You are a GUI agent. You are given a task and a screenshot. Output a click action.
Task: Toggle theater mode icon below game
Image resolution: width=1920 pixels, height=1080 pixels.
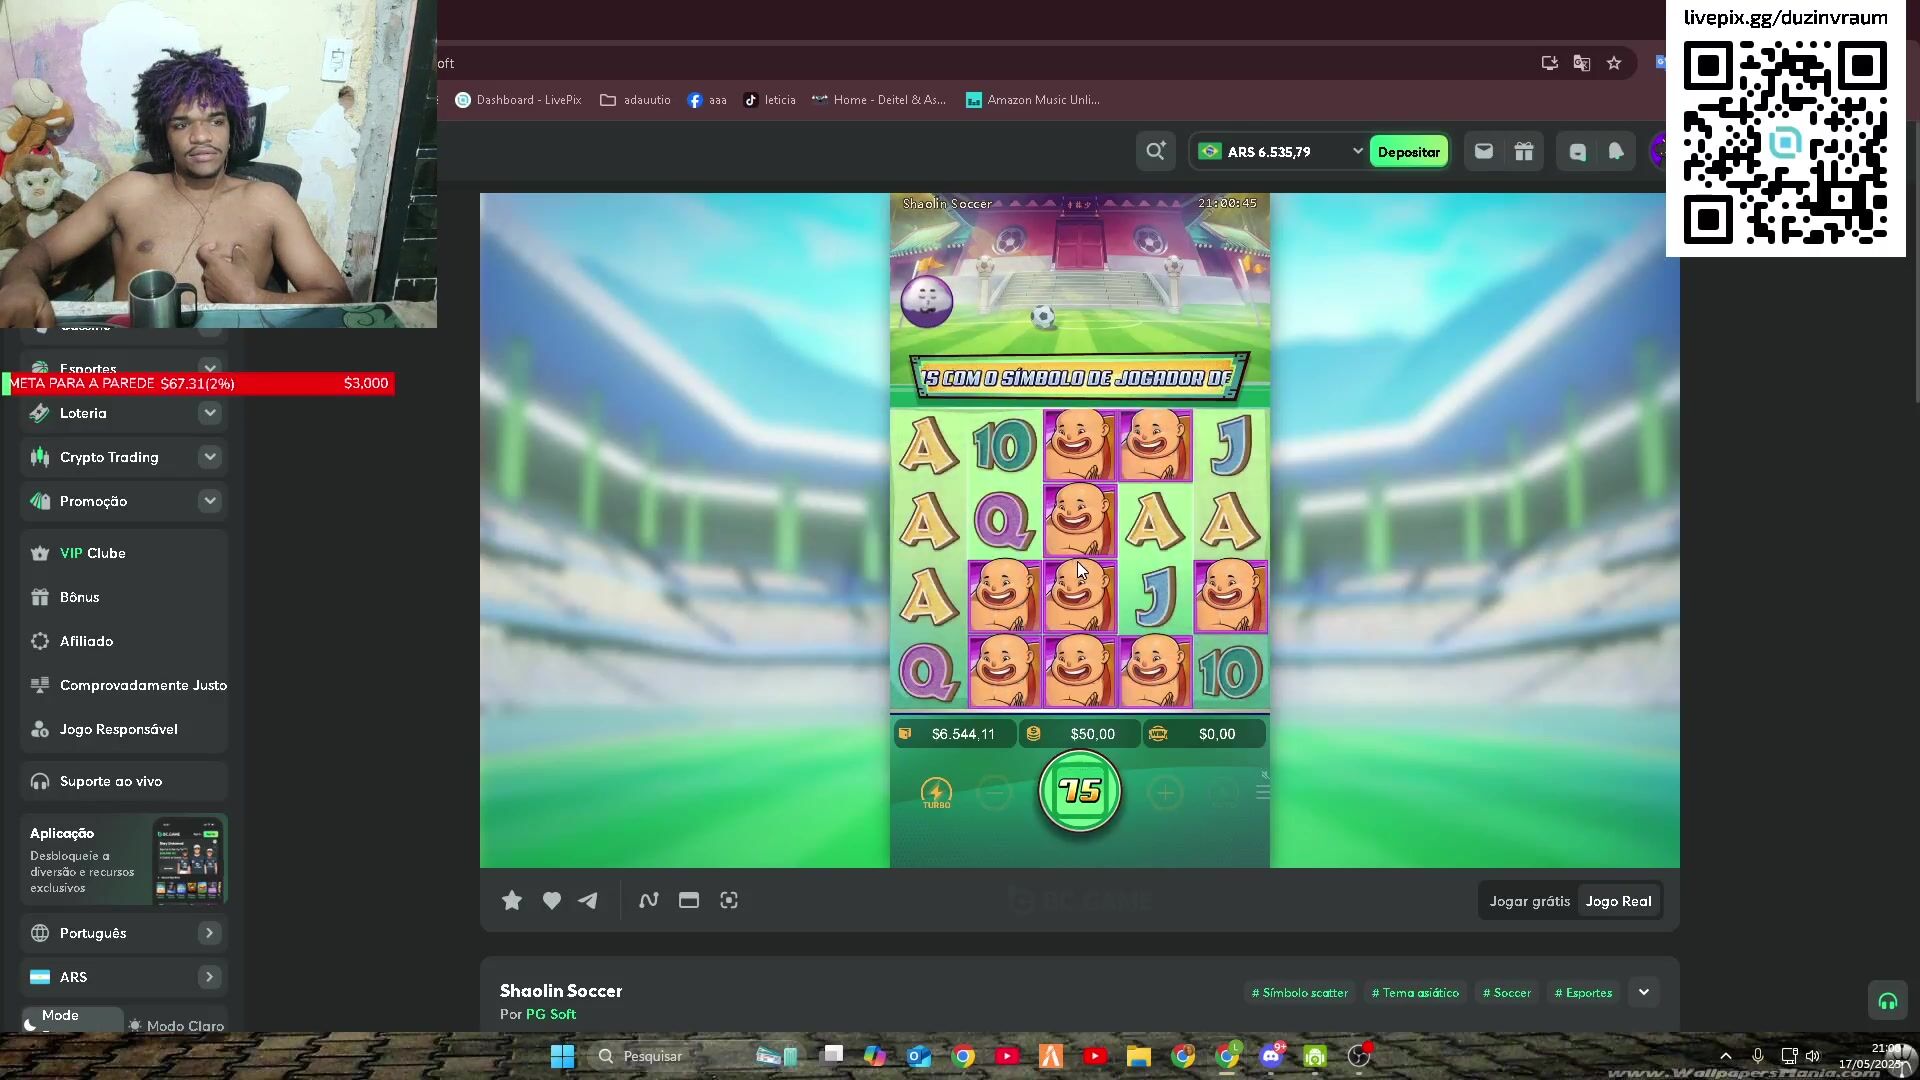(x=689, y=900)
